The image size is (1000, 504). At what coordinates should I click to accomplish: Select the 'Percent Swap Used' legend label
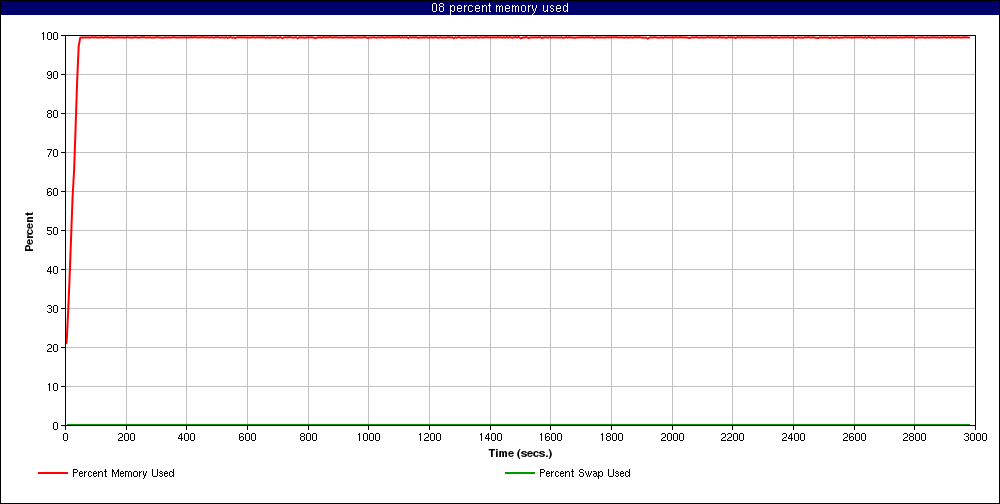585,473
